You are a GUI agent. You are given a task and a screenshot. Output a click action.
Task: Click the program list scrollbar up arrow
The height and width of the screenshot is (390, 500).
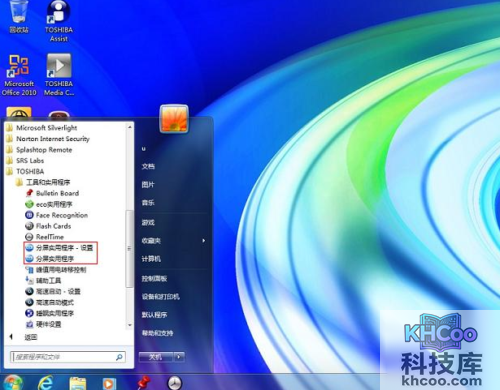click(x=130, y=127)
